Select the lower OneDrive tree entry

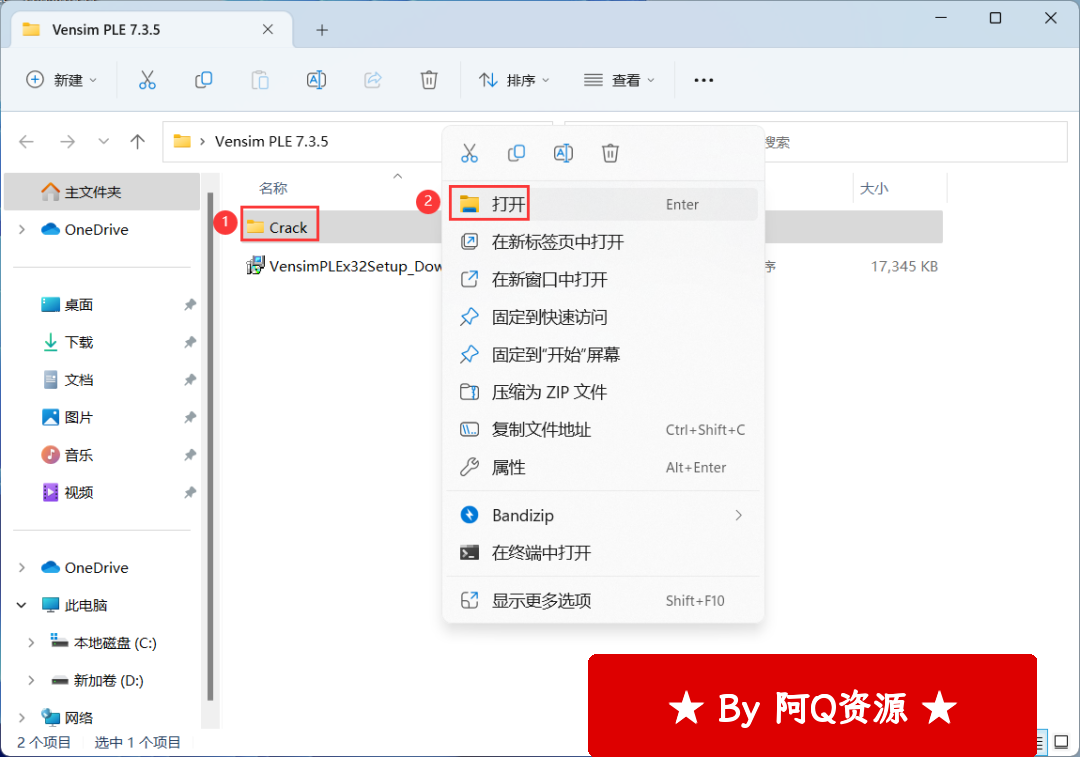click(85, 568)
